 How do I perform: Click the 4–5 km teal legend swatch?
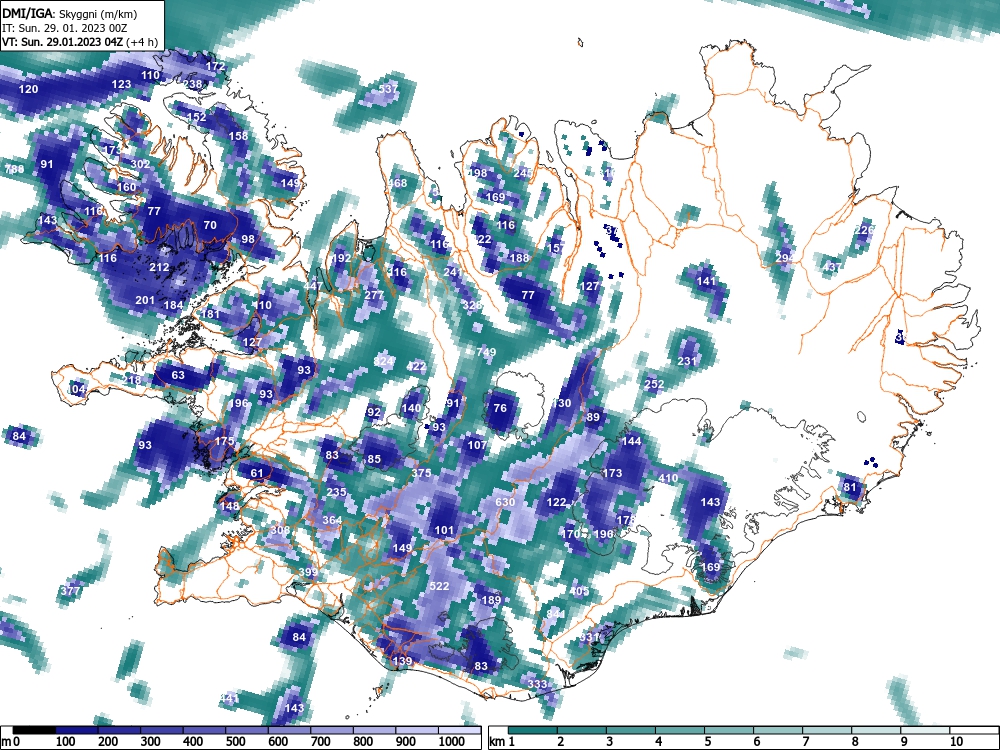pyautogui.click(x=680, y=730)
